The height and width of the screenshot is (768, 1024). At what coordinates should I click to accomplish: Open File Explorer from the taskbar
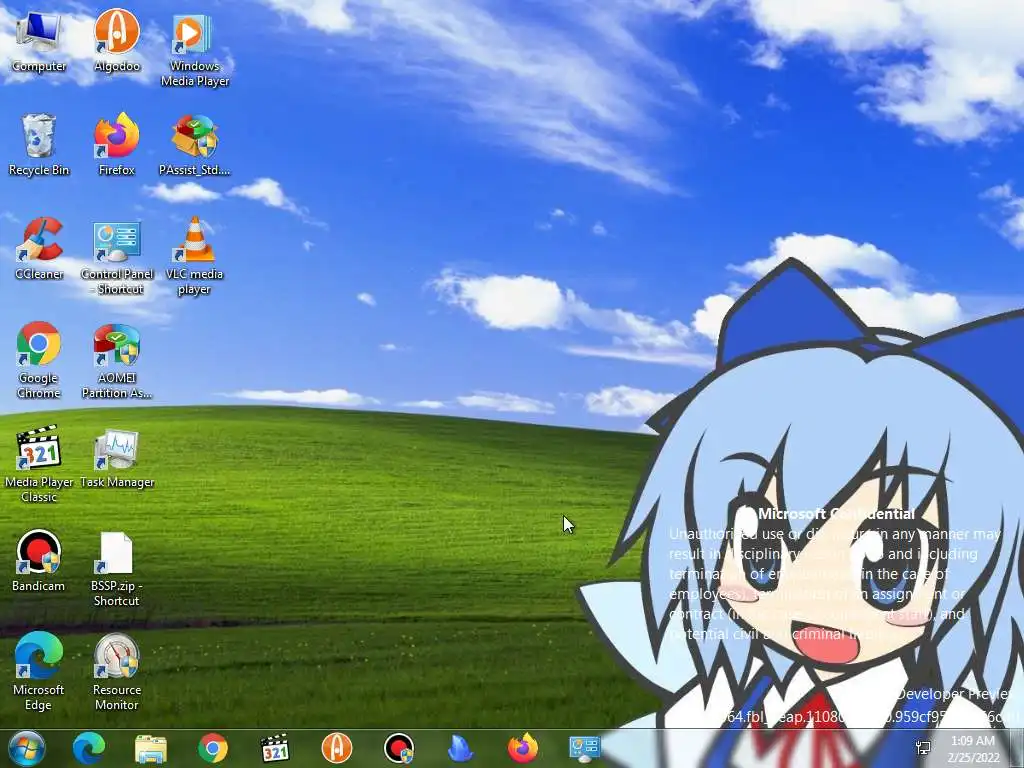point(151,748)
